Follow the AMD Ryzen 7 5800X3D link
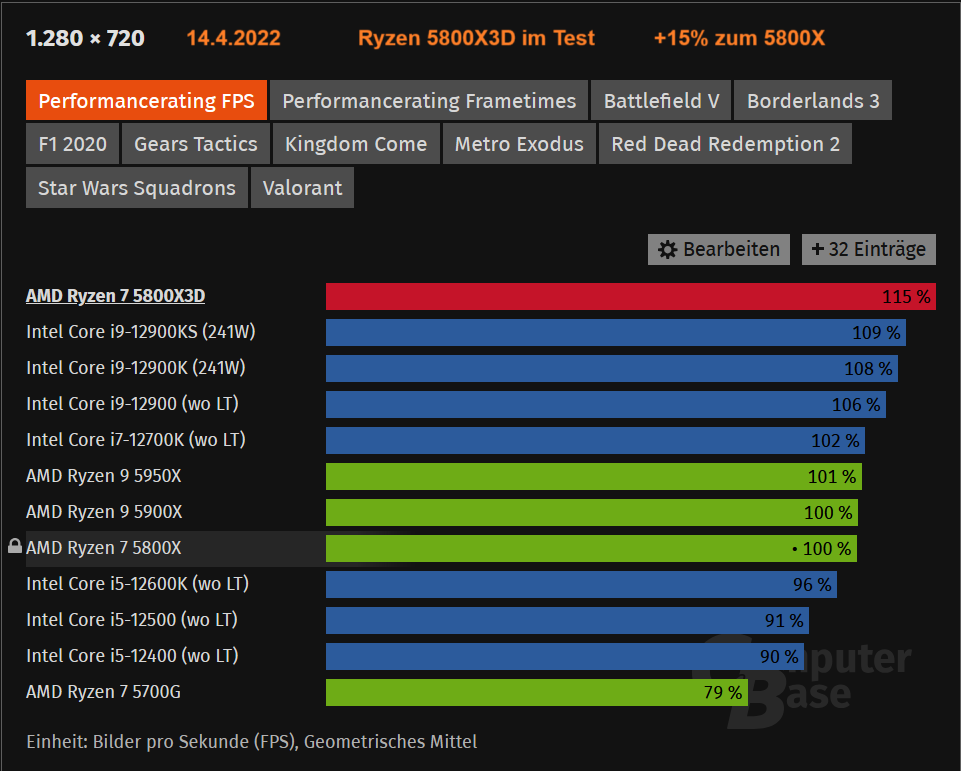961x771 pixels. click(115, 296)
